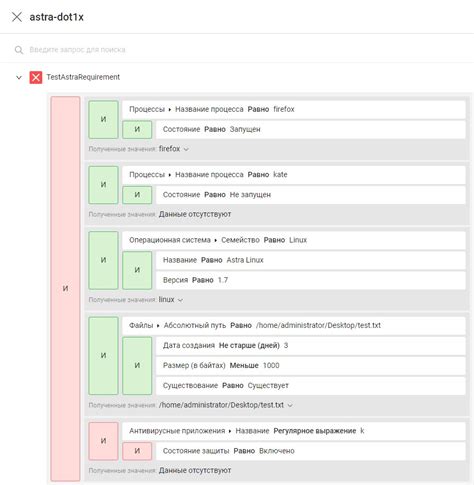Click the search magnifier icon

point(19,50)
